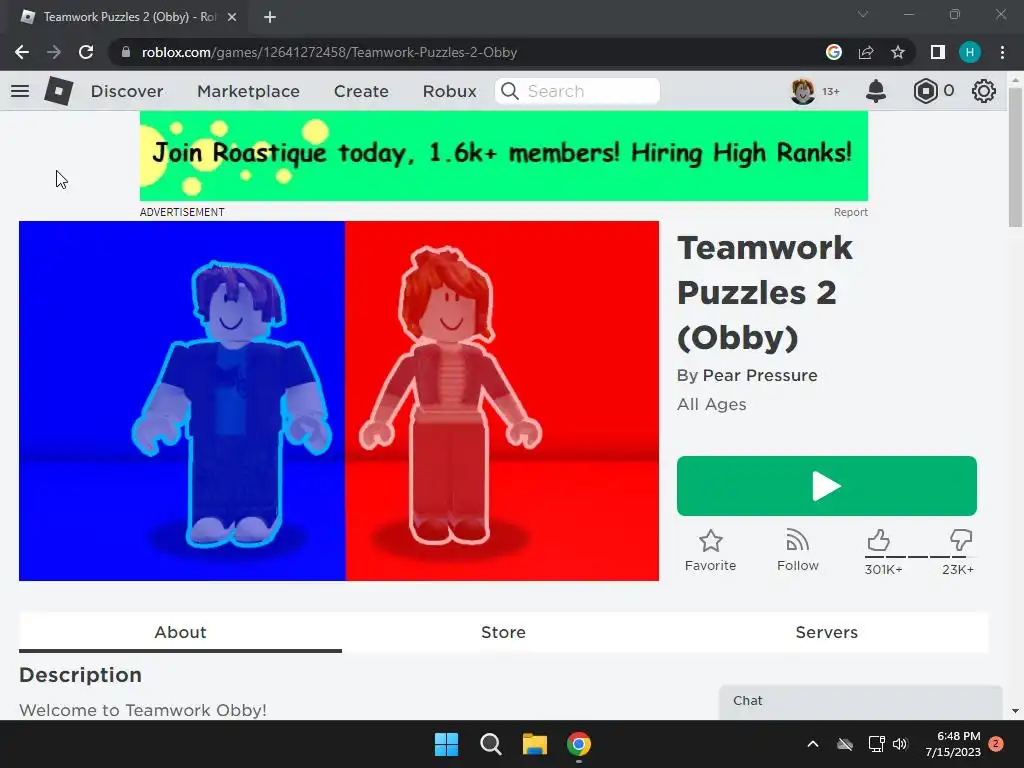This screenshot has width=1024, height=768.
Task: Click the scrollbar down arrow
Action: tap(1015, 711)
